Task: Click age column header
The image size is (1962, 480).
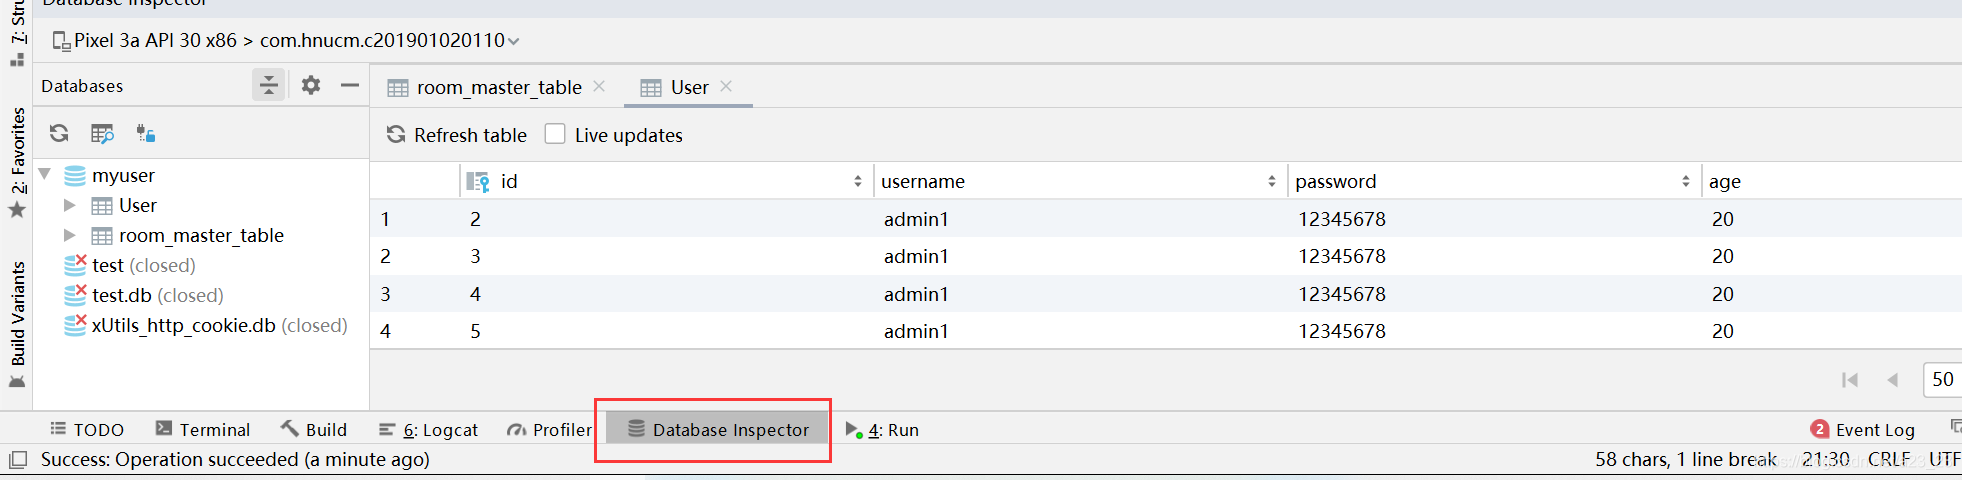Action: coord(1725,181)
